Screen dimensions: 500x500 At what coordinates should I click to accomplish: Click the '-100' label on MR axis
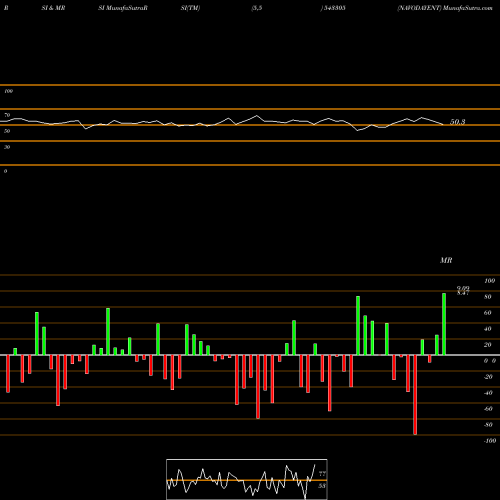coord(490,441)
